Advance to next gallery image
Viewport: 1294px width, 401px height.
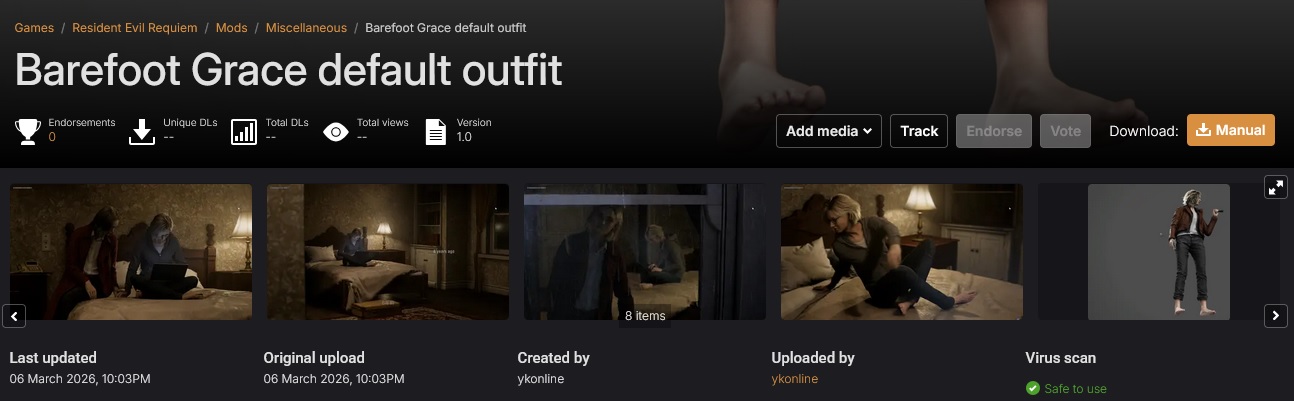pos(1276,316)
